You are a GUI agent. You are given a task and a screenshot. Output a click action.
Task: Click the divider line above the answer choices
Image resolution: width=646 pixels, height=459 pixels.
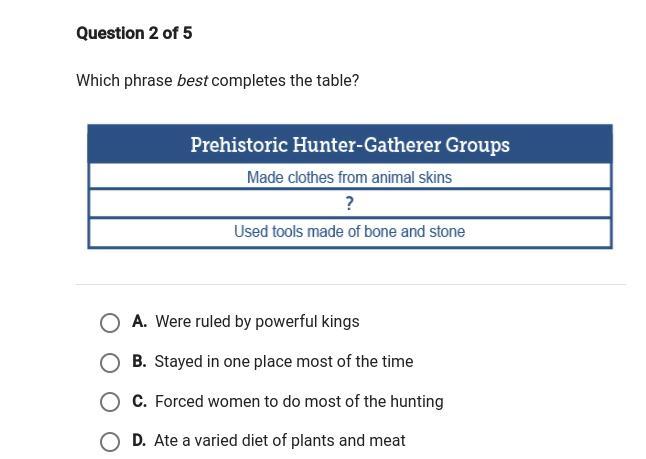tap(350, 285)
